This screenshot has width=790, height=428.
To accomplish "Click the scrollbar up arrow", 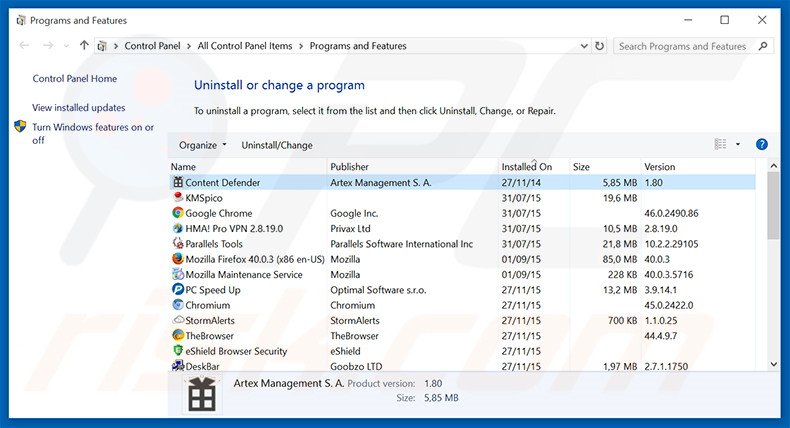I will (x=773, y=165).
